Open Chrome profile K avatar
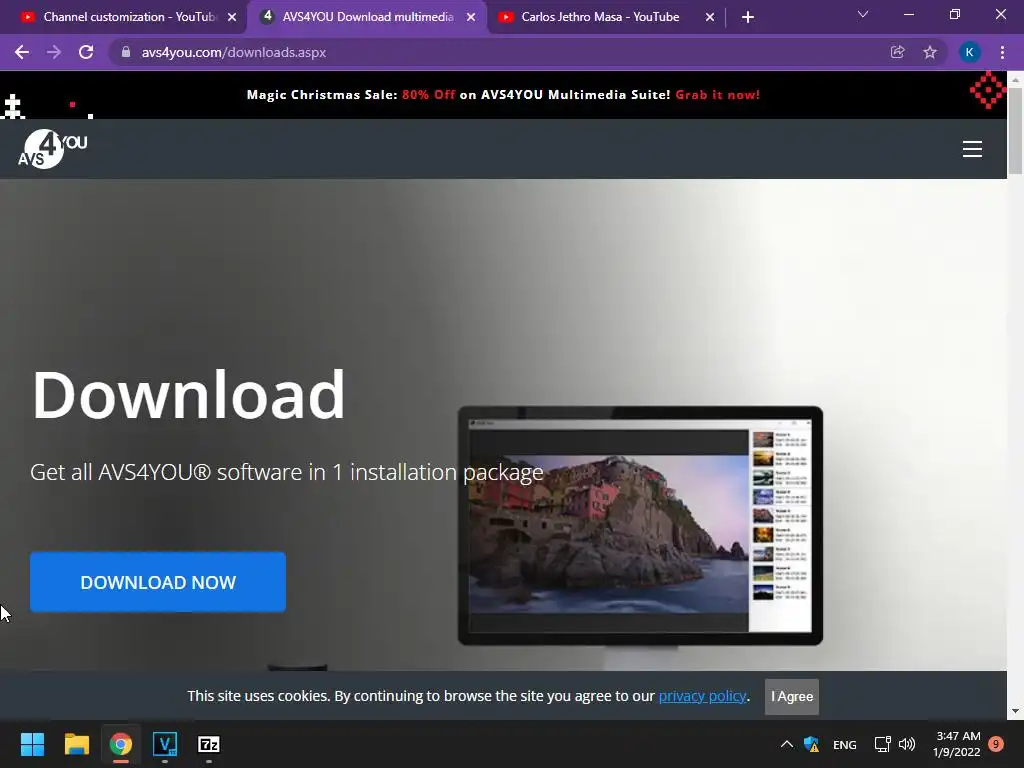The height and width of the screenshot is (768, 1024). 969,52
